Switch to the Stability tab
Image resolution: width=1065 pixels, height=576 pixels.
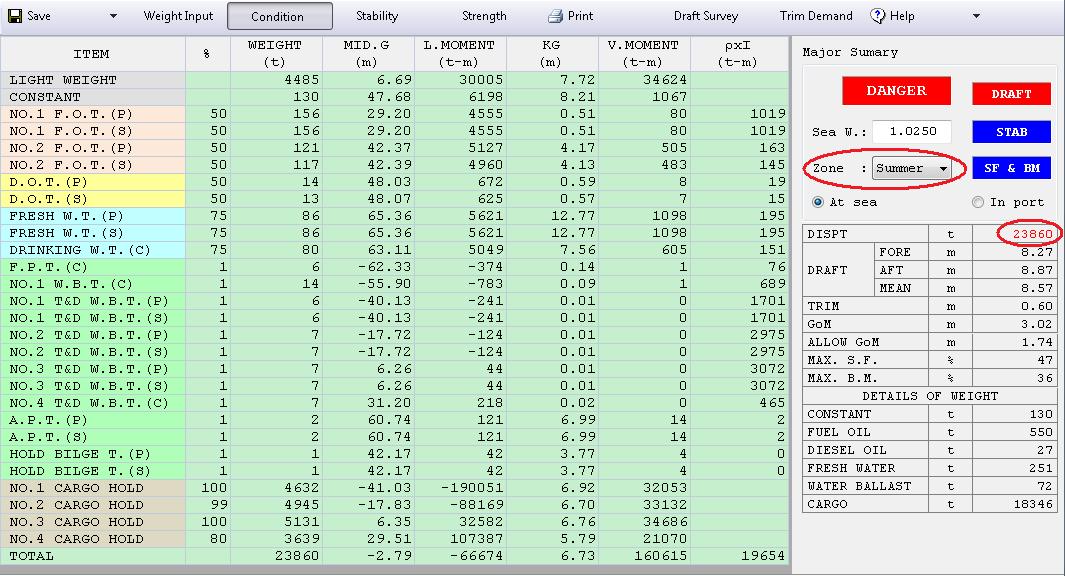coord(377,16)
